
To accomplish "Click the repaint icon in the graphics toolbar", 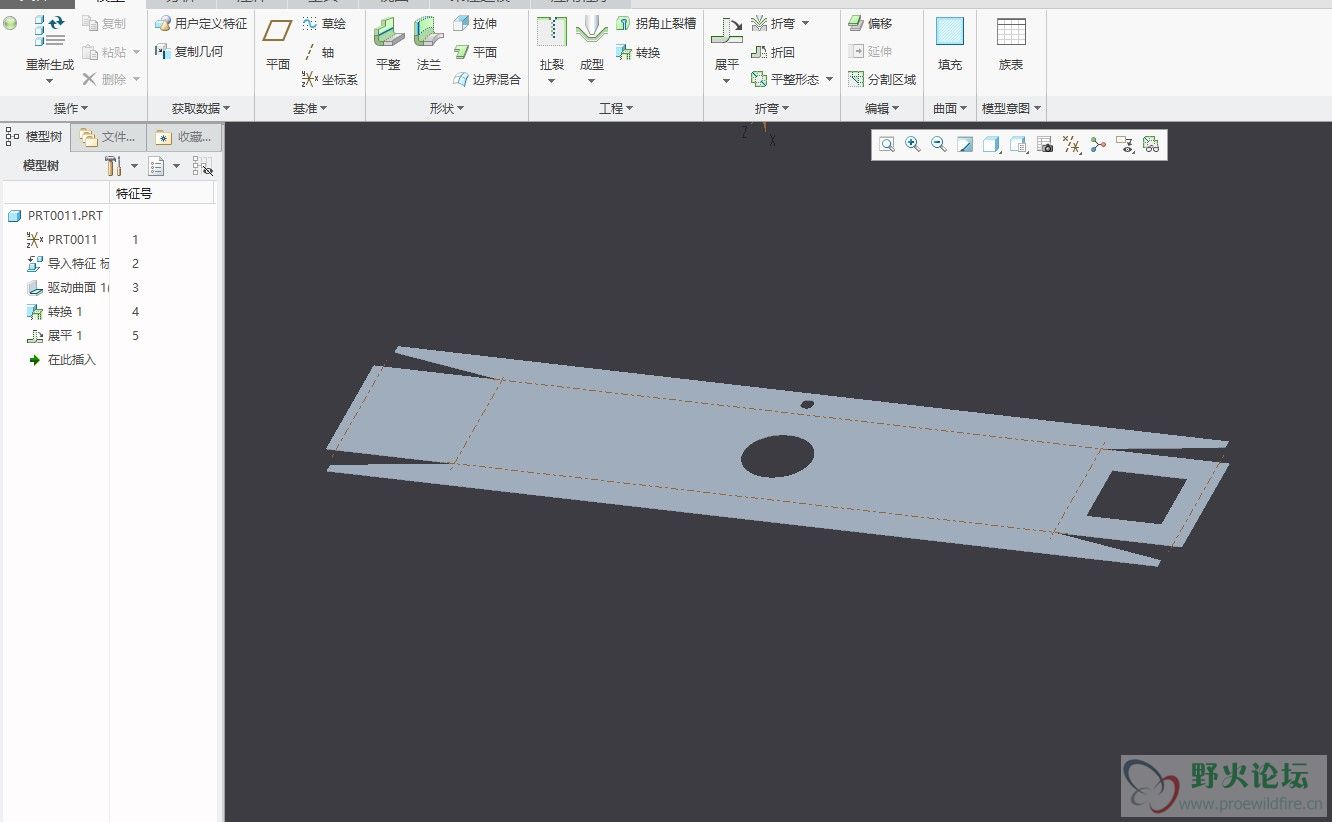I will (965, 145).
